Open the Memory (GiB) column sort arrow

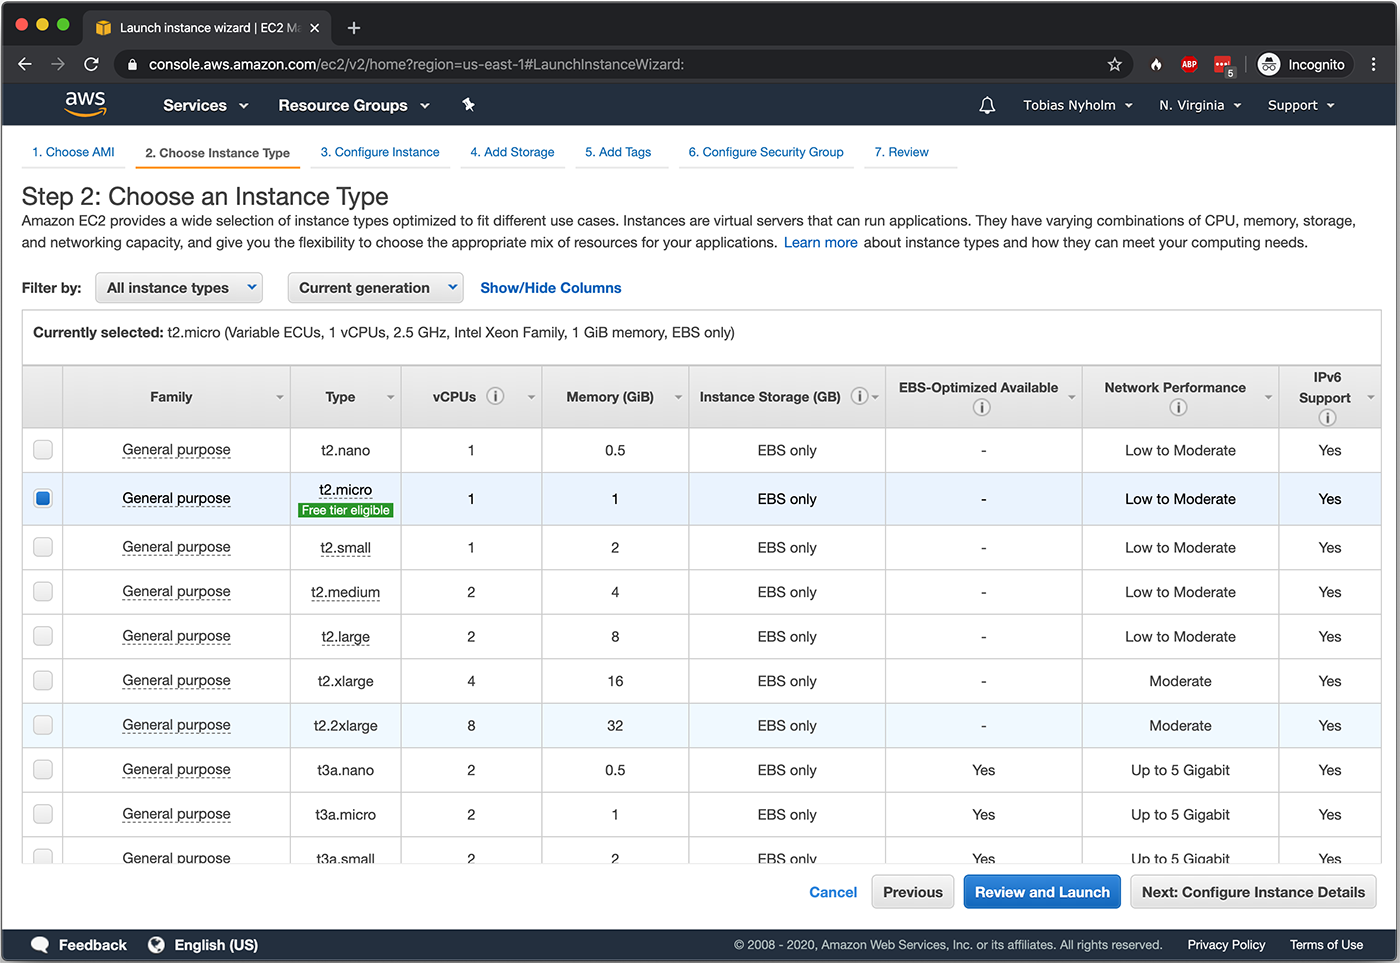678,397
